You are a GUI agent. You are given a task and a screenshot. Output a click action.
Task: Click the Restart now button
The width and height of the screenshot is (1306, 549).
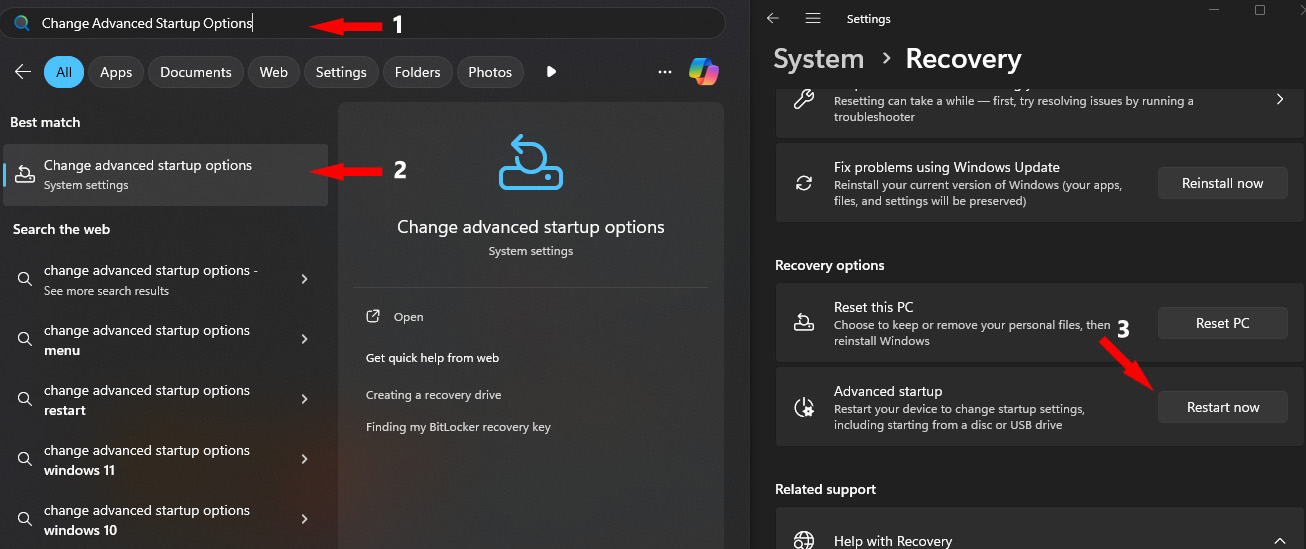point(1222,407)
